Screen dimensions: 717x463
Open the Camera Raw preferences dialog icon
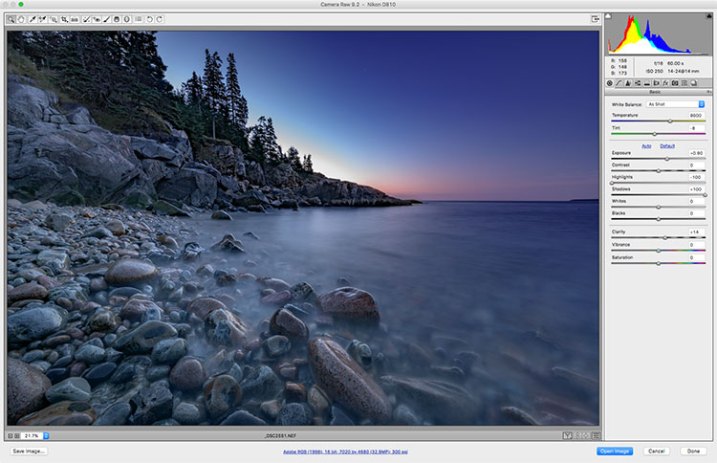click(x=138, y=19)
